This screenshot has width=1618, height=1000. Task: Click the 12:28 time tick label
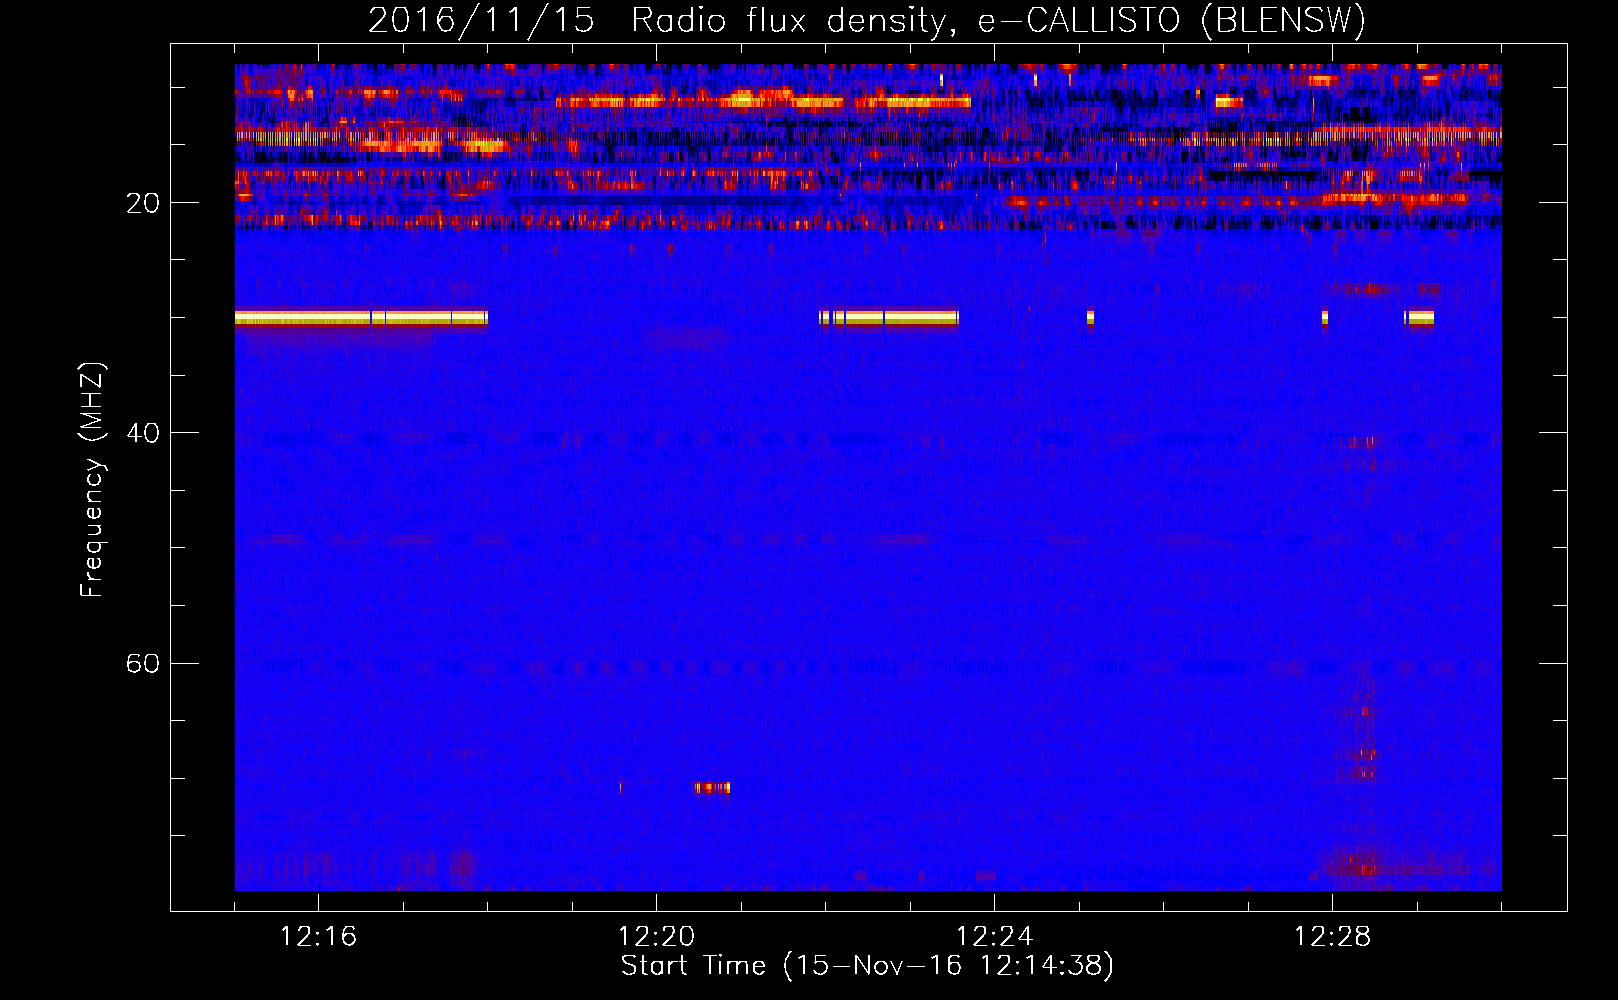[1332, 937]
